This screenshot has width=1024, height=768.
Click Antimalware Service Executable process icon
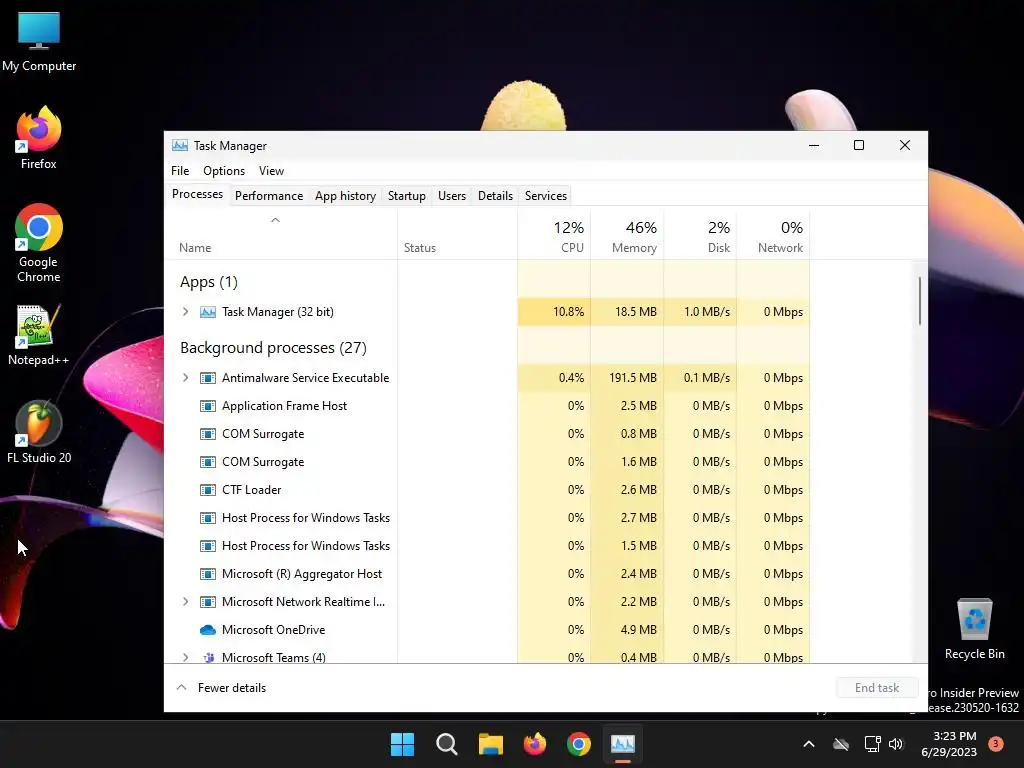click(x=208, y=378)
